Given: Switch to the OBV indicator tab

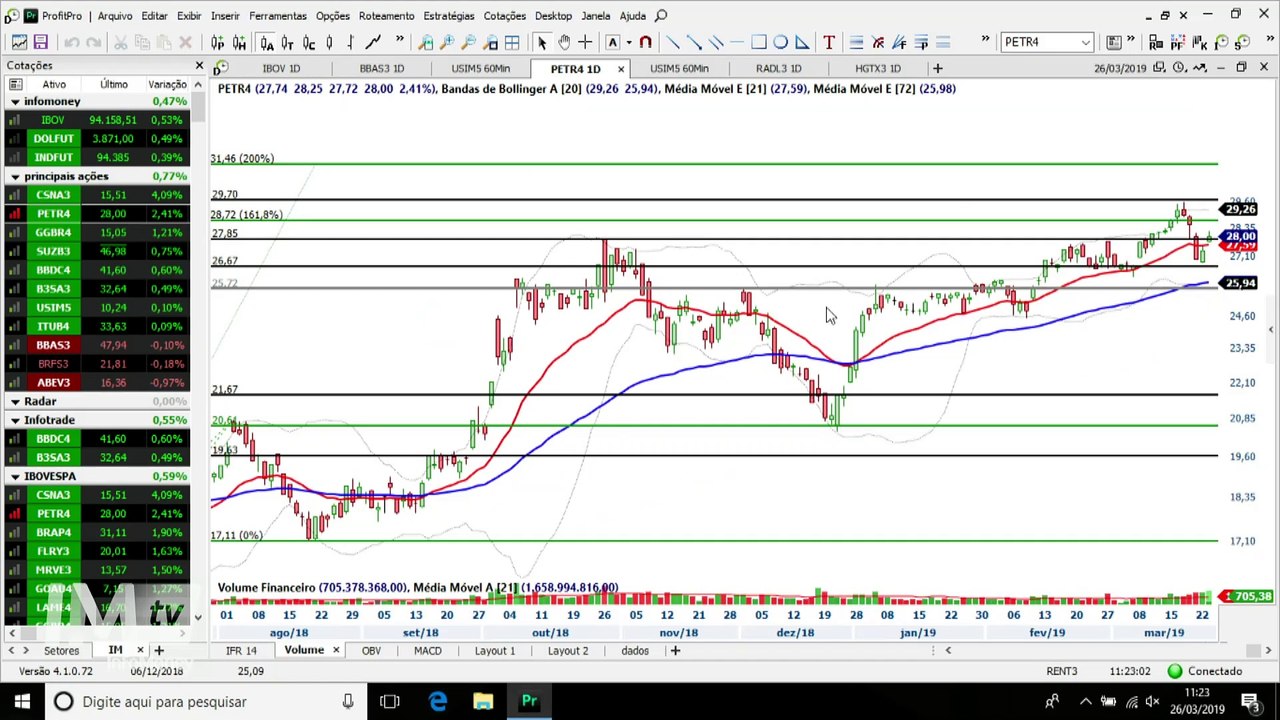Looking at the screenshot, I should pos(371,651).
